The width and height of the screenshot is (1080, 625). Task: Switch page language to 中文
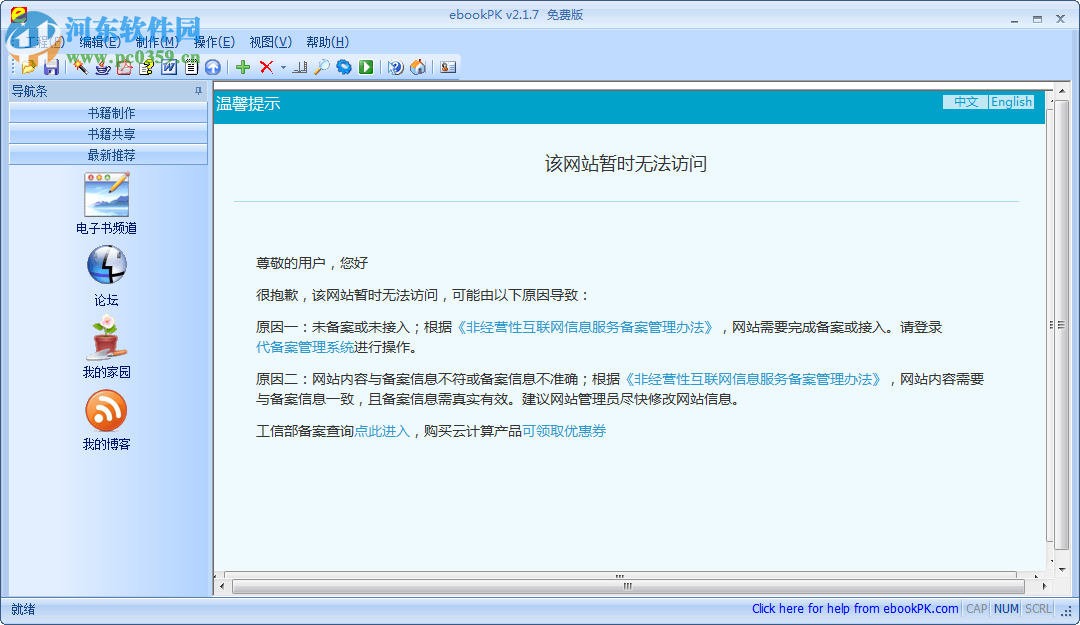click(x=964, y=101)
